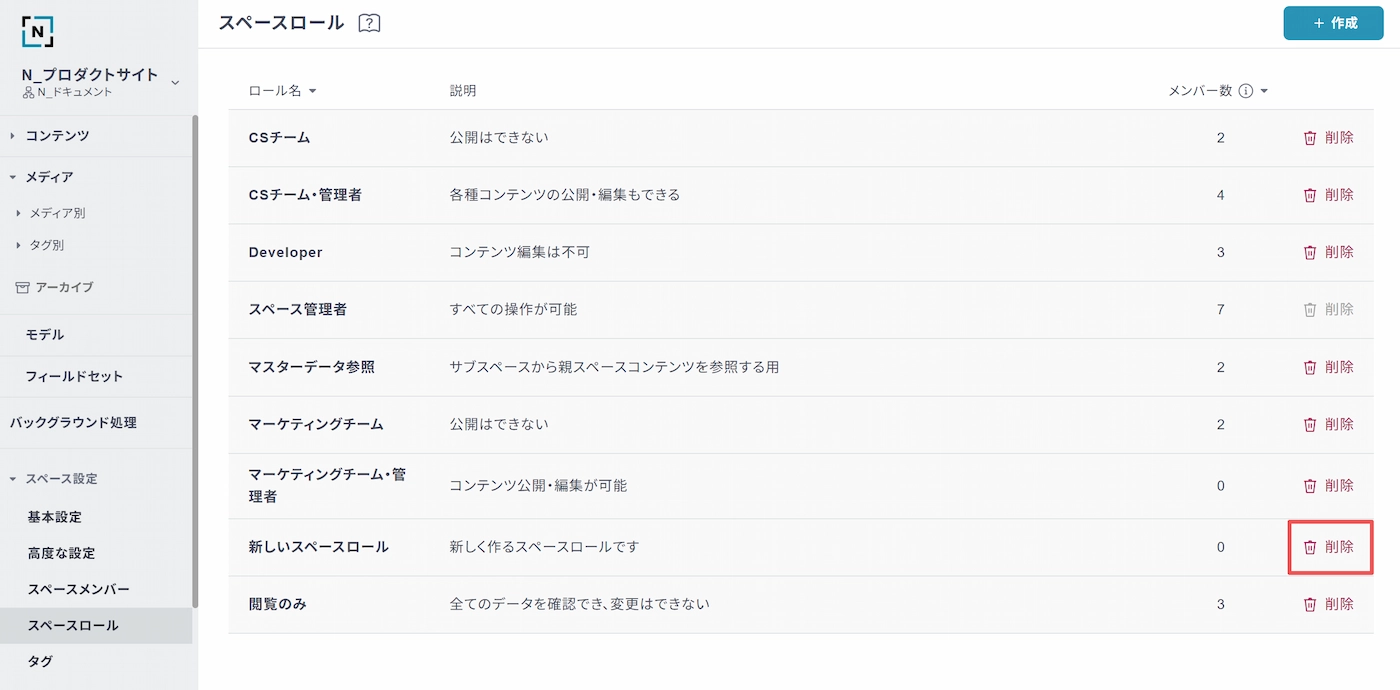Collapse the スペース設定 section
The width and height of the screenshot is (1400, 690).
pyautogui.click(x=13, y=479)
